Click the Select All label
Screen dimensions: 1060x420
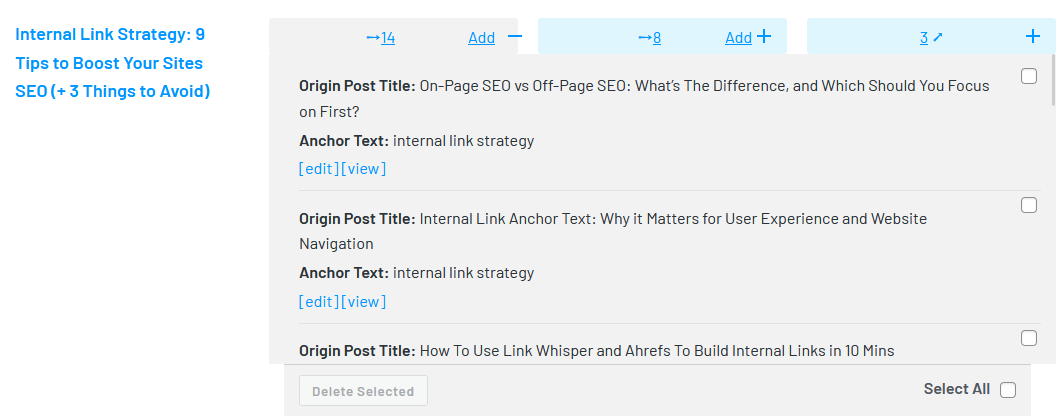click(x=957, y=389)
